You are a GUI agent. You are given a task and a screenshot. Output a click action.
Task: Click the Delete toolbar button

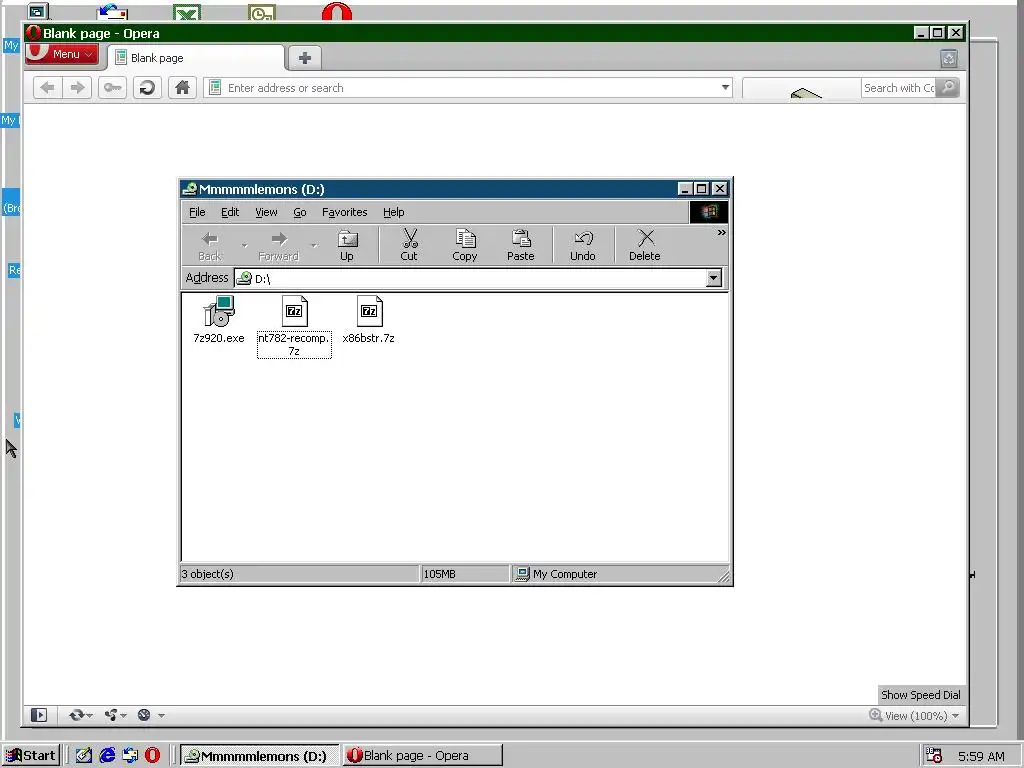click(645, 246)
